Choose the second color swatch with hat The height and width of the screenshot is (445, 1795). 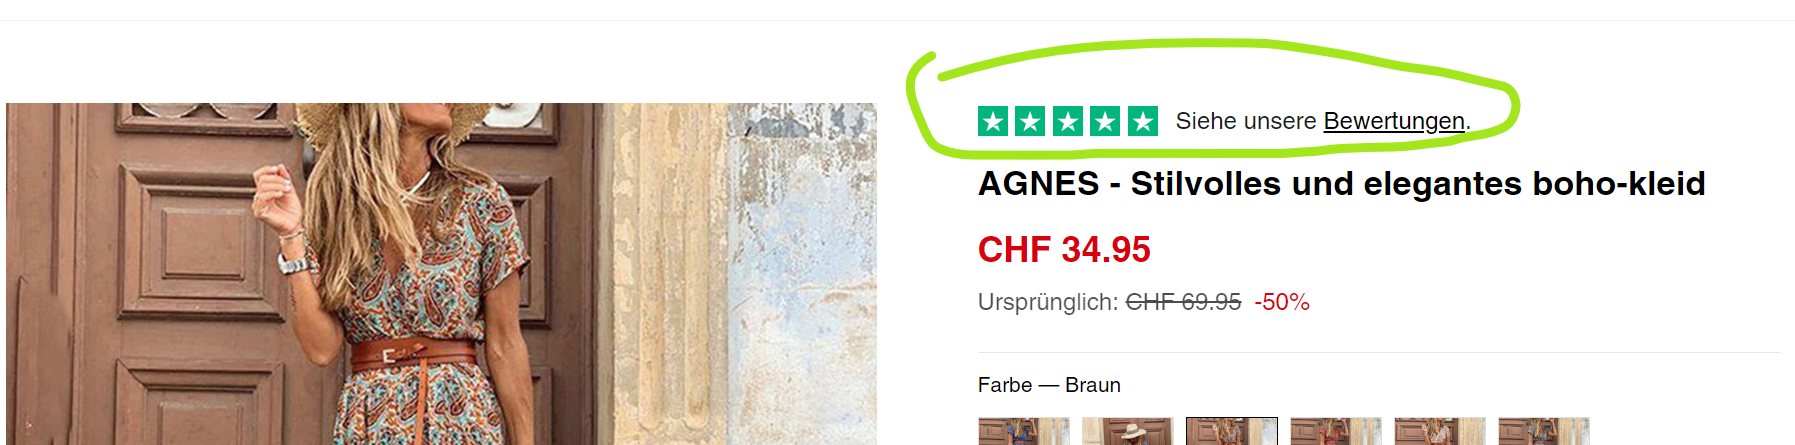pyautogui.click(x=1128, y=431)
